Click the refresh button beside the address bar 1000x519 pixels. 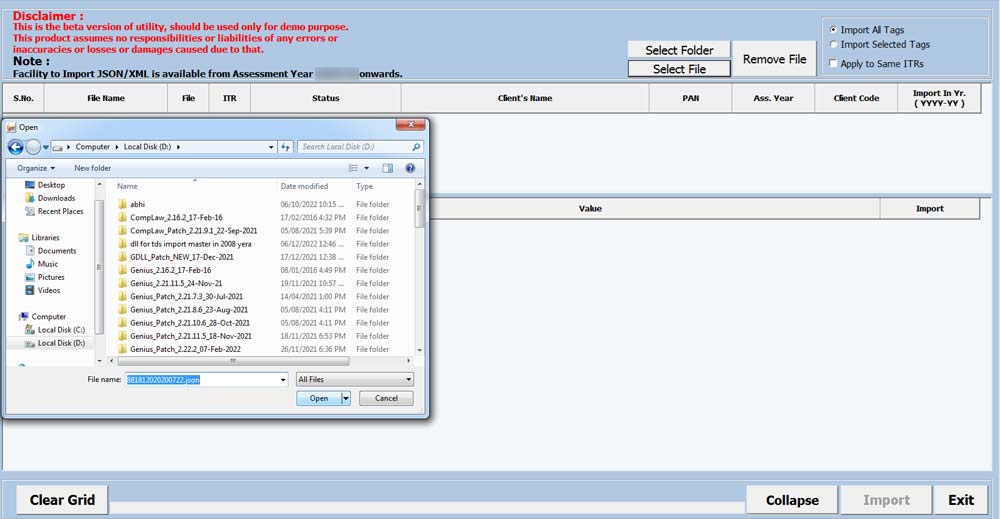pyautogui.click(x=286, y=147)
